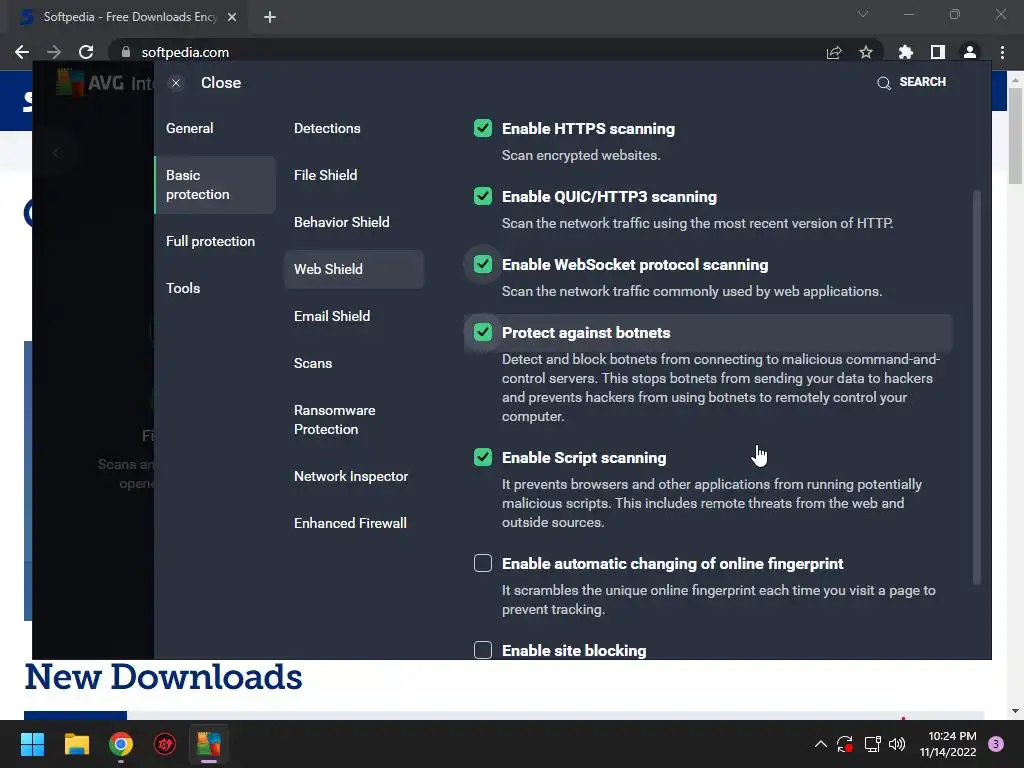
Task: Open Enhanced Firewall settings
Action: pyautogui.click(x=350, y=523)
